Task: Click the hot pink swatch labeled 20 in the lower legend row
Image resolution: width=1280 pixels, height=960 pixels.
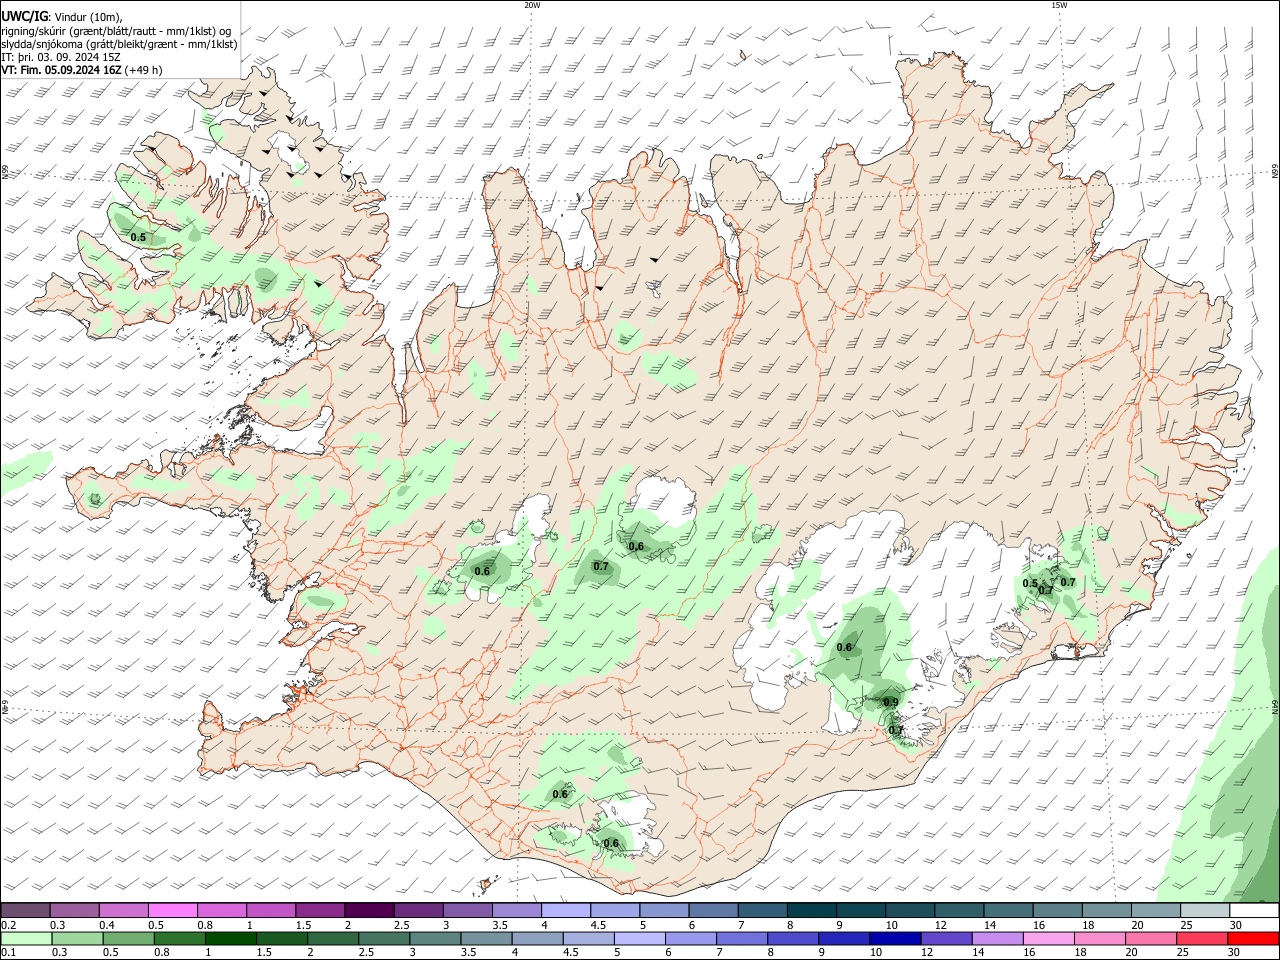Action: (1151, 938)
